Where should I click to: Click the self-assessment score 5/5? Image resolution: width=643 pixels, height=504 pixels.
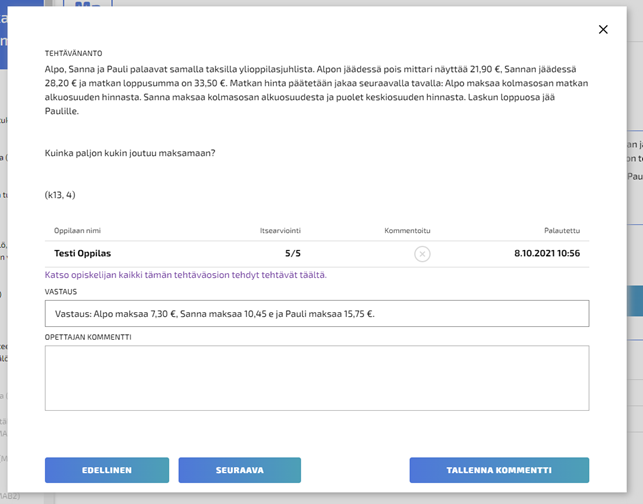pyautogui.click(x=293, y=253)
